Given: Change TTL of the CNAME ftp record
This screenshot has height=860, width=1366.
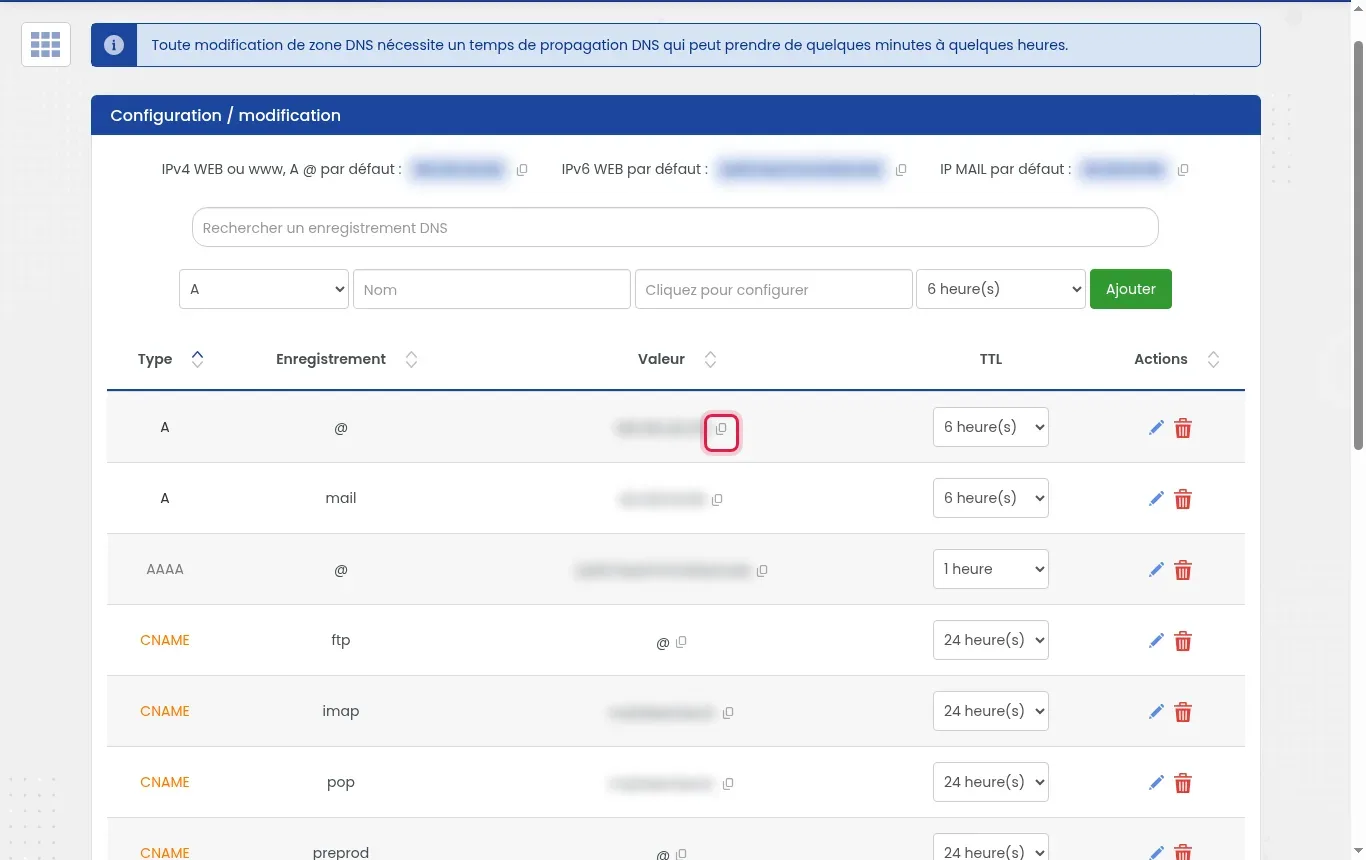Looking at the screenshot, I should pos(991,640).
